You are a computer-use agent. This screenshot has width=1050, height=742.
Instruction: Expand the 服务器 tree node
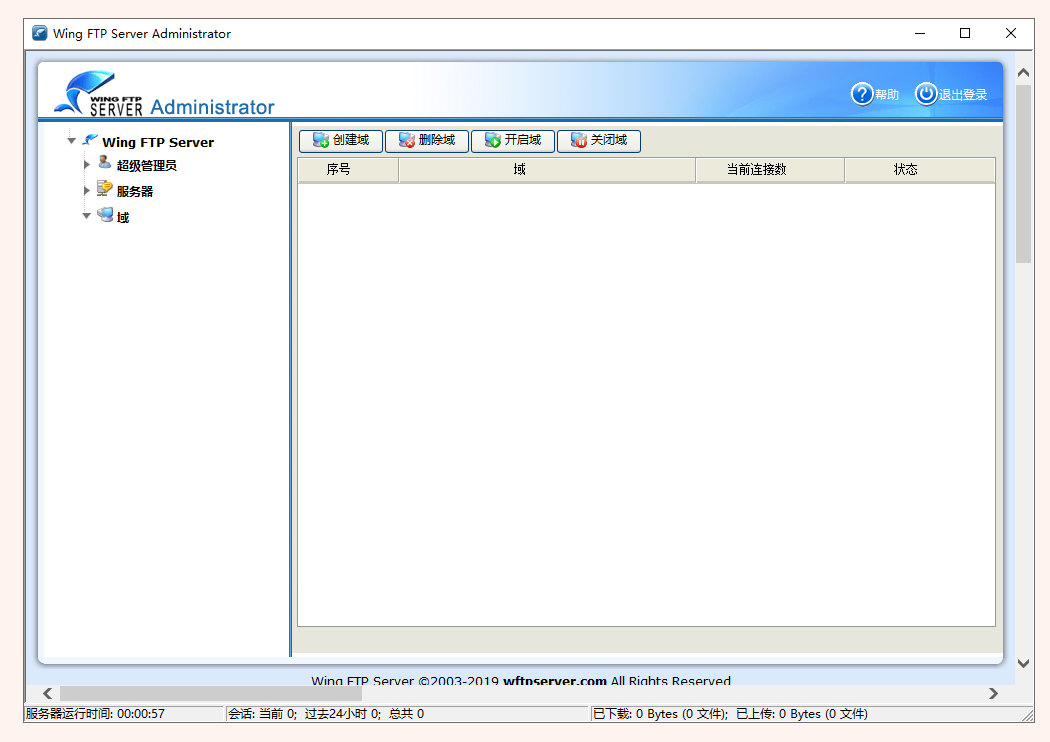(x=86, y=190)
